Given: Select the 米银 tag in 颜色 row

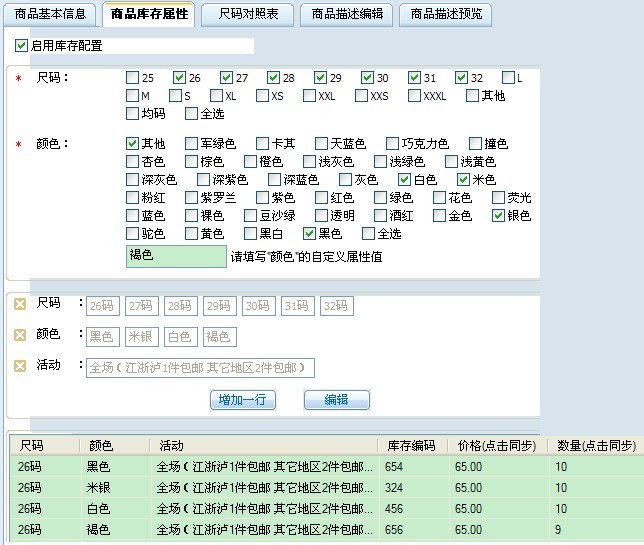Looking at the screenshot, I should pos(141,337).
